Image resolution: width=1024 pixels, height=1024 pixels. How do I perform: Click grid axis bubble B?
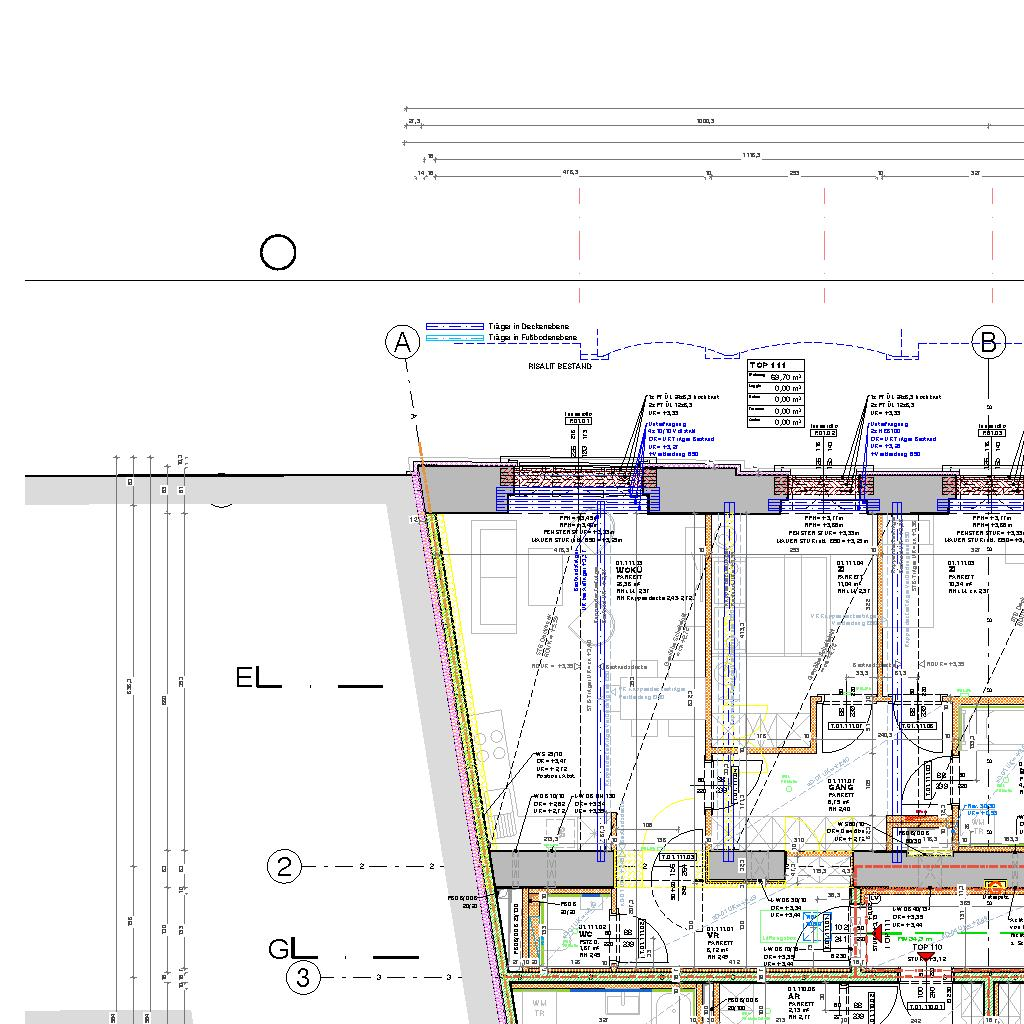tap(989, 343)
